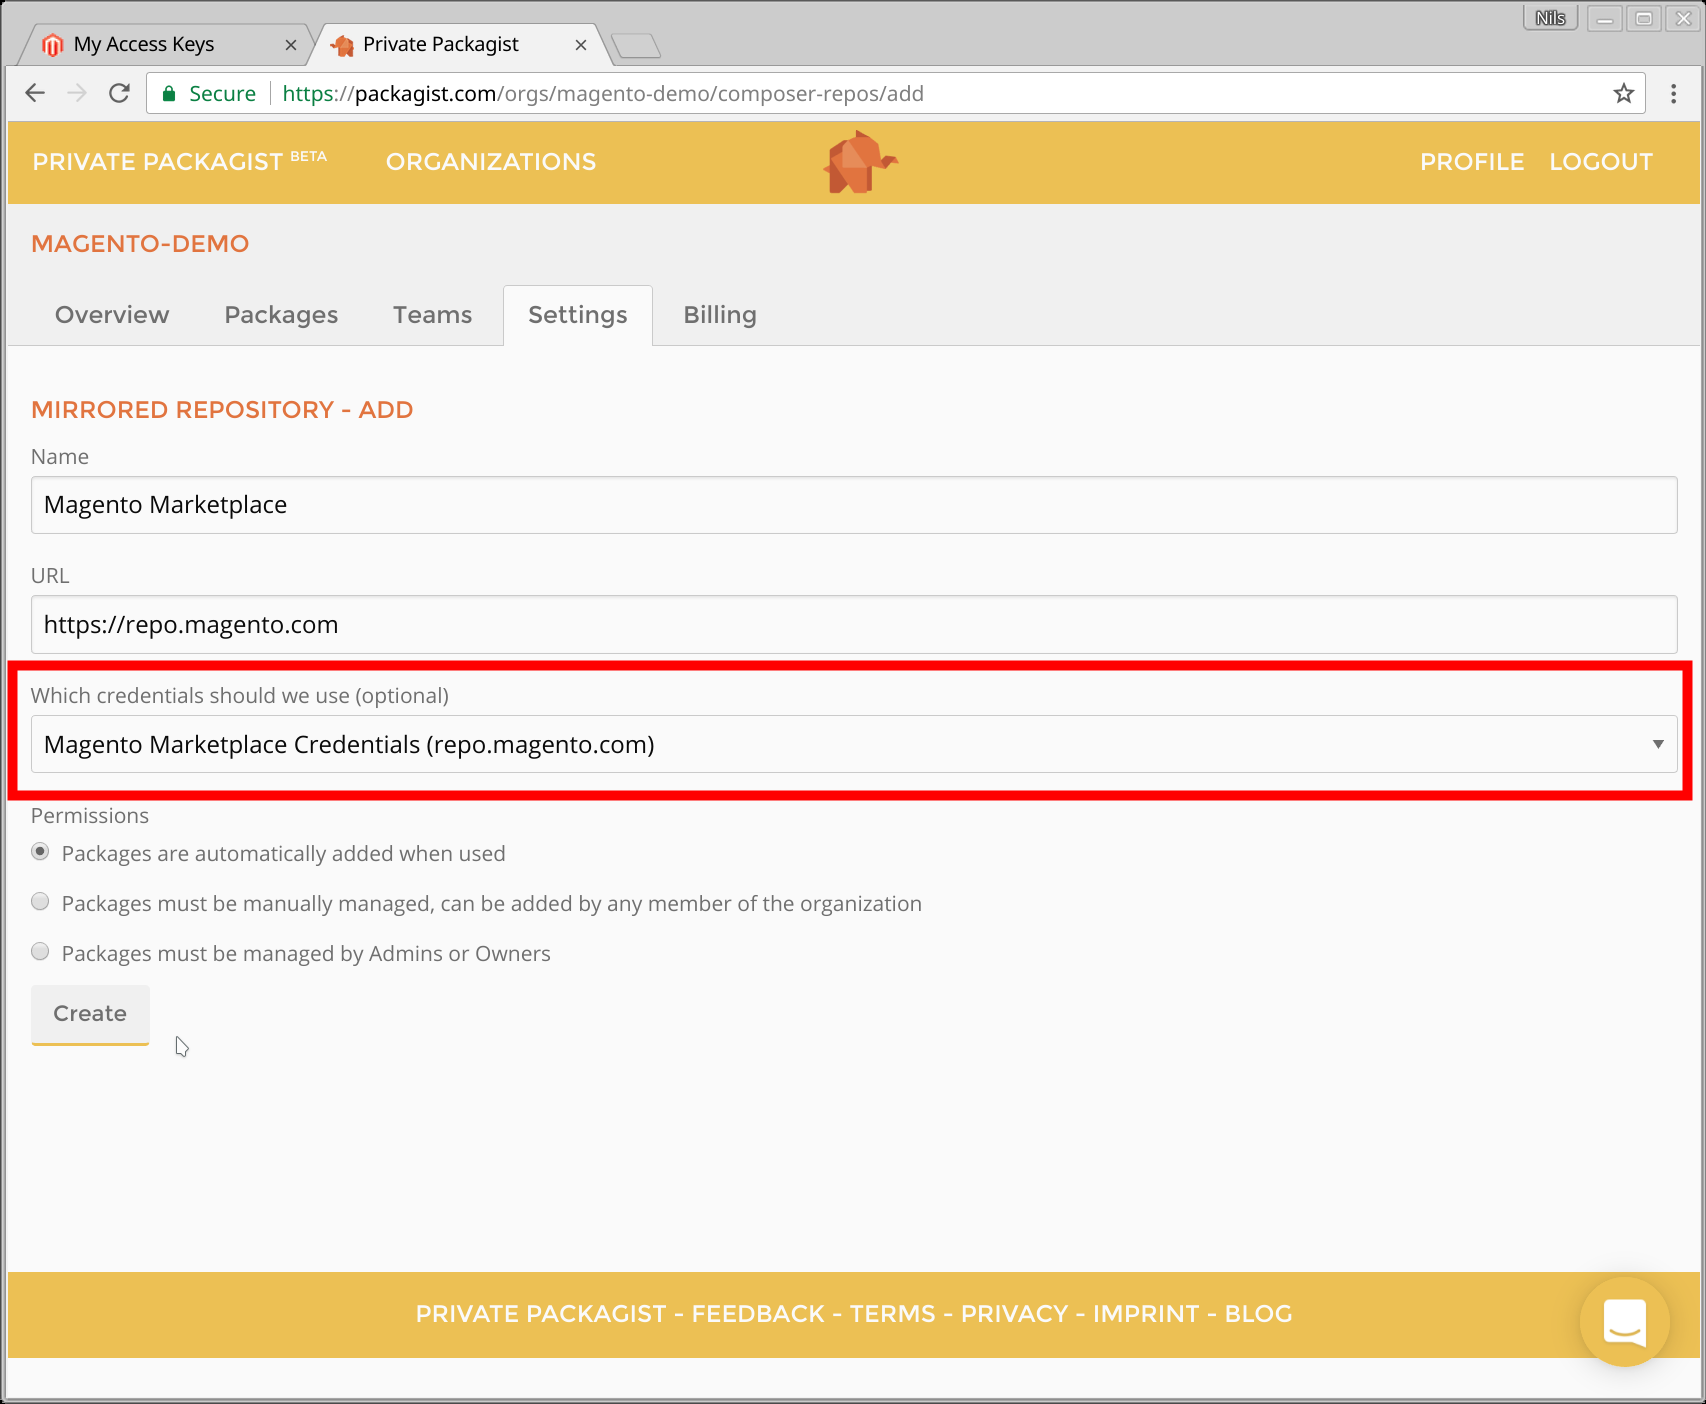This screenshot has height=1404, width=1706.
Task: Click the Nils profile button
Action: click(1550, 18)
